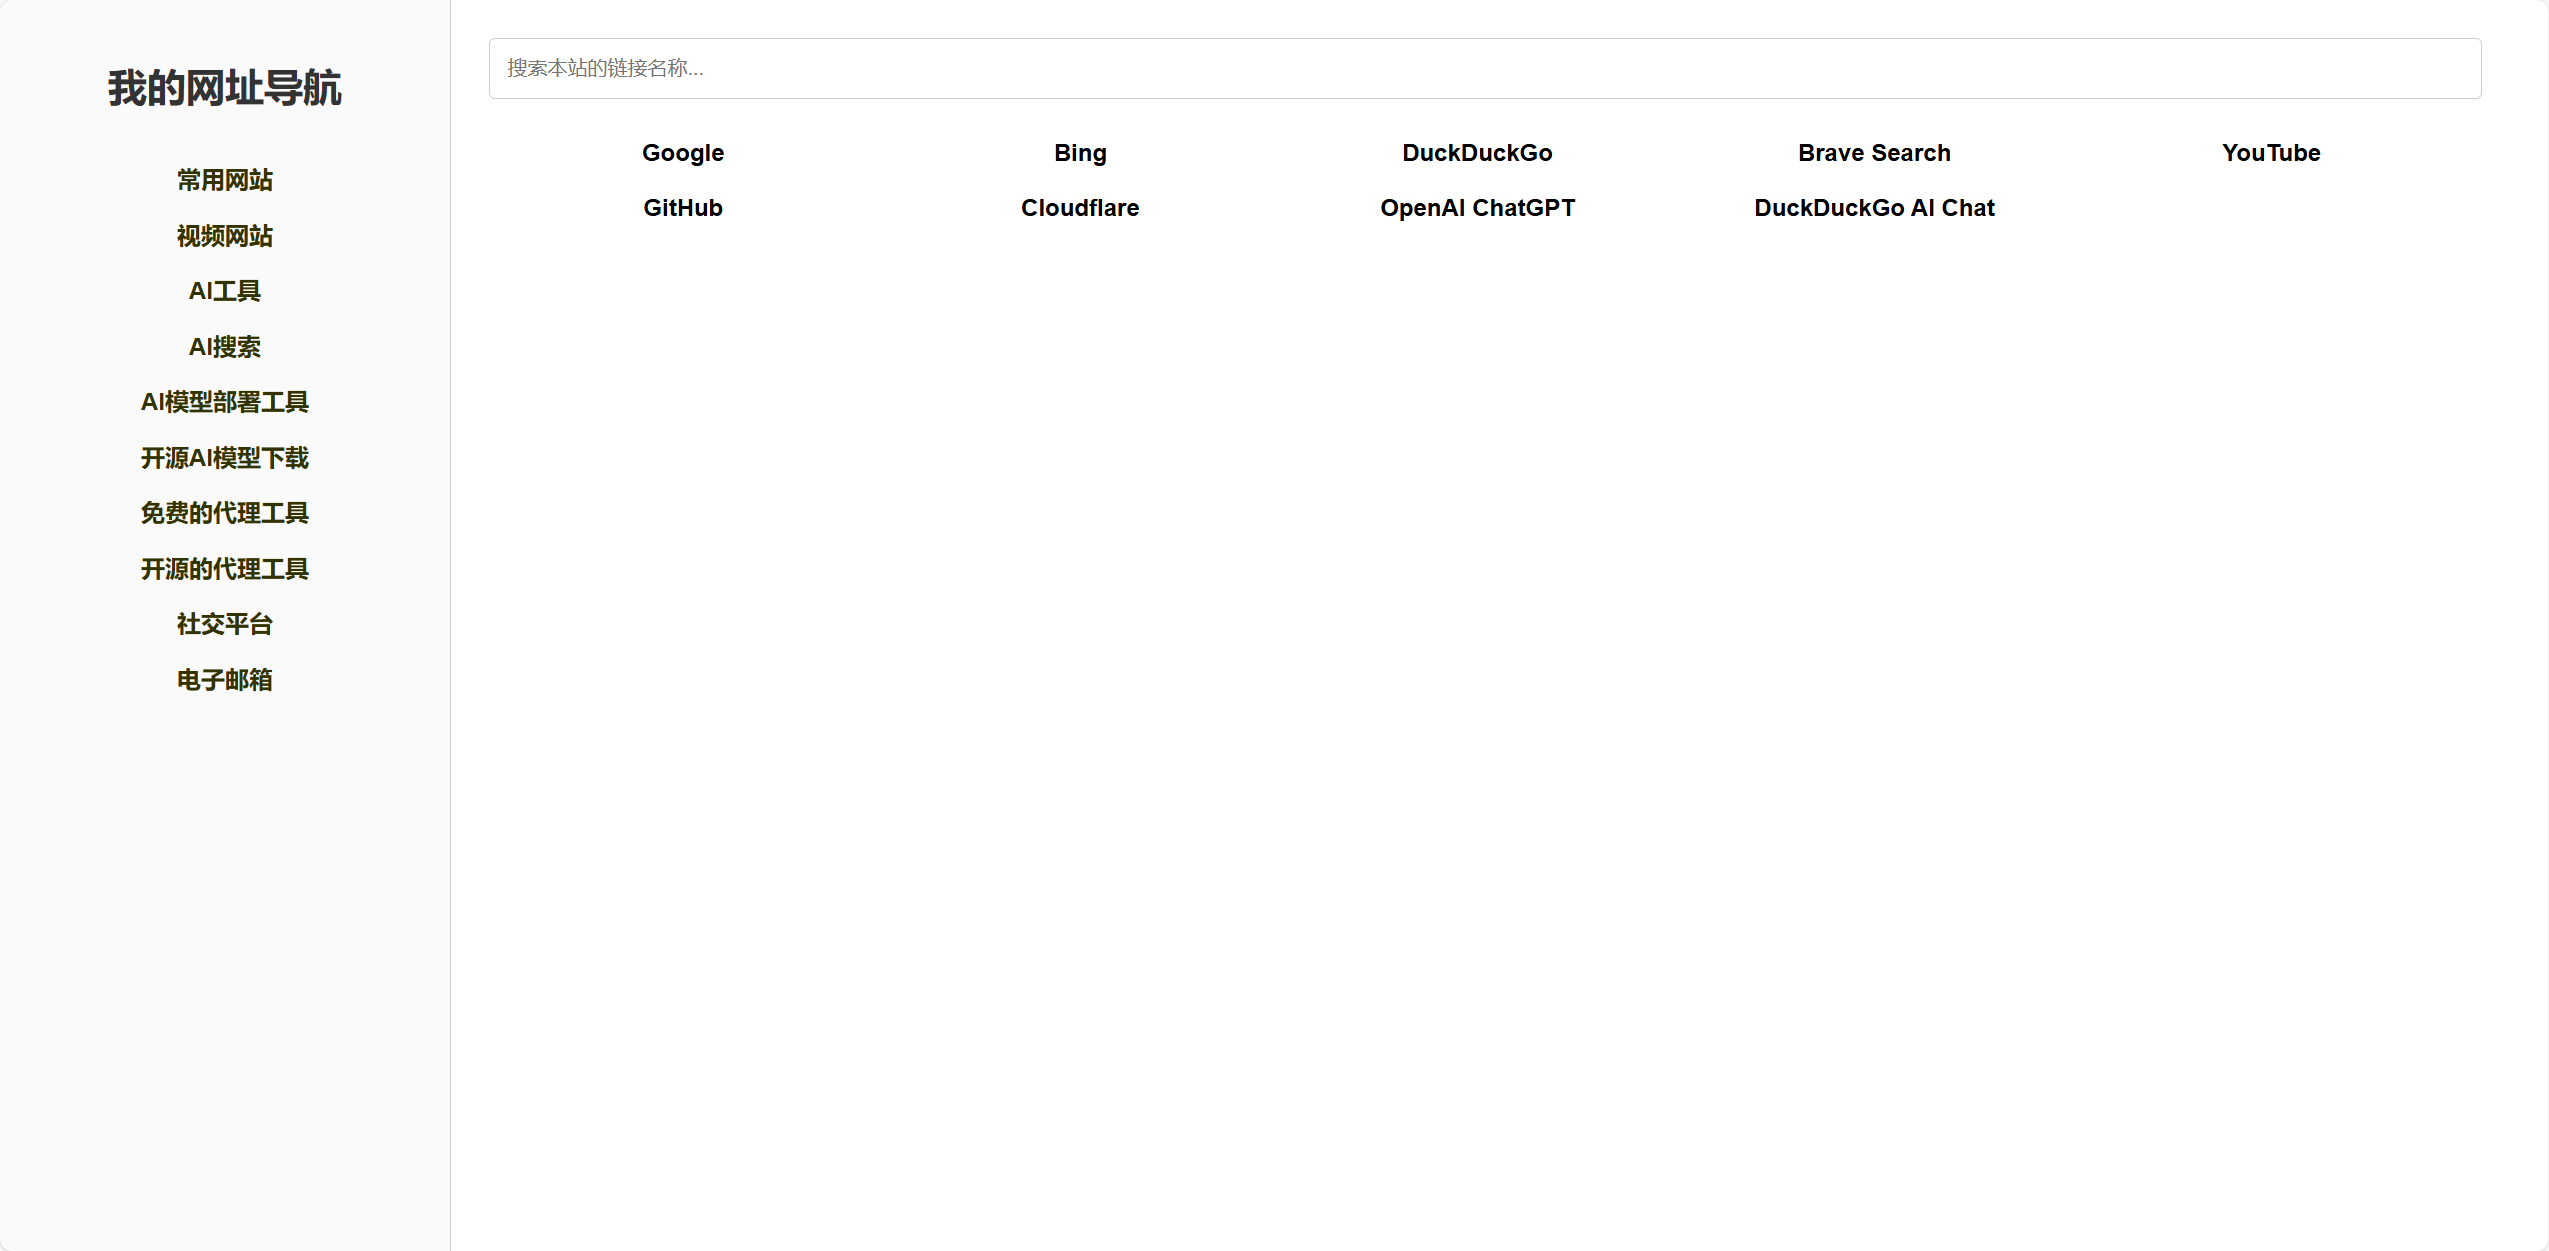This screenshot has height=1251, width=2549.
Task: Launch the OpenAI ChatGPT link
Action: coord(1477,208)
